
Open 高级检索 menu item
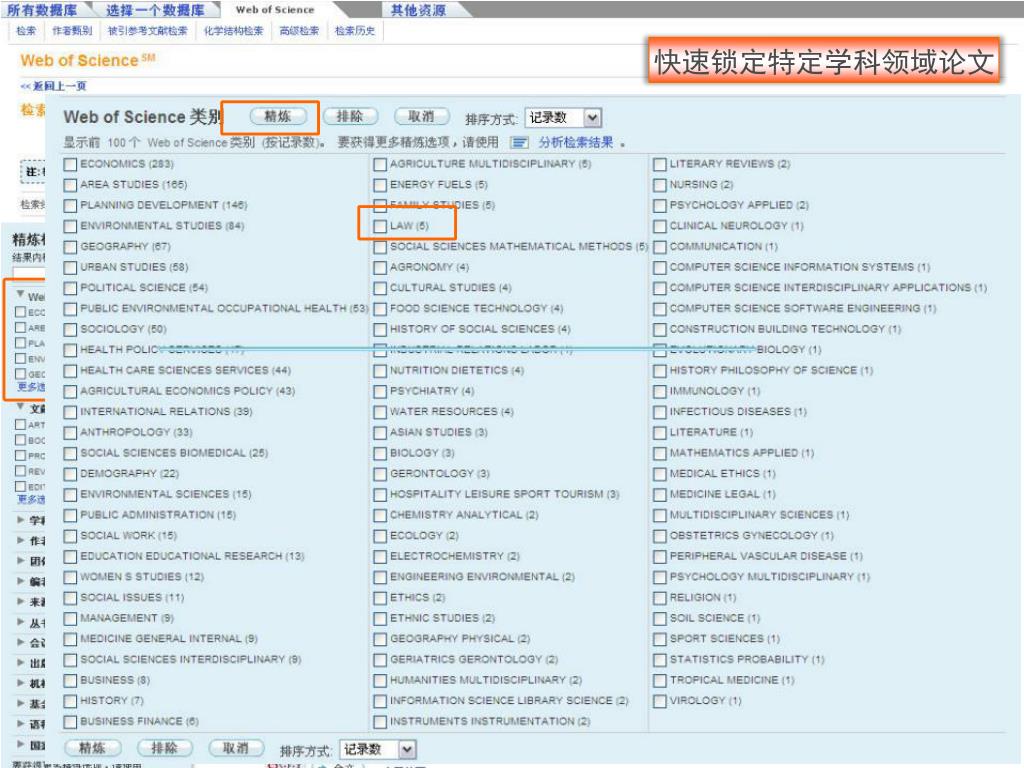click(299, 31)
